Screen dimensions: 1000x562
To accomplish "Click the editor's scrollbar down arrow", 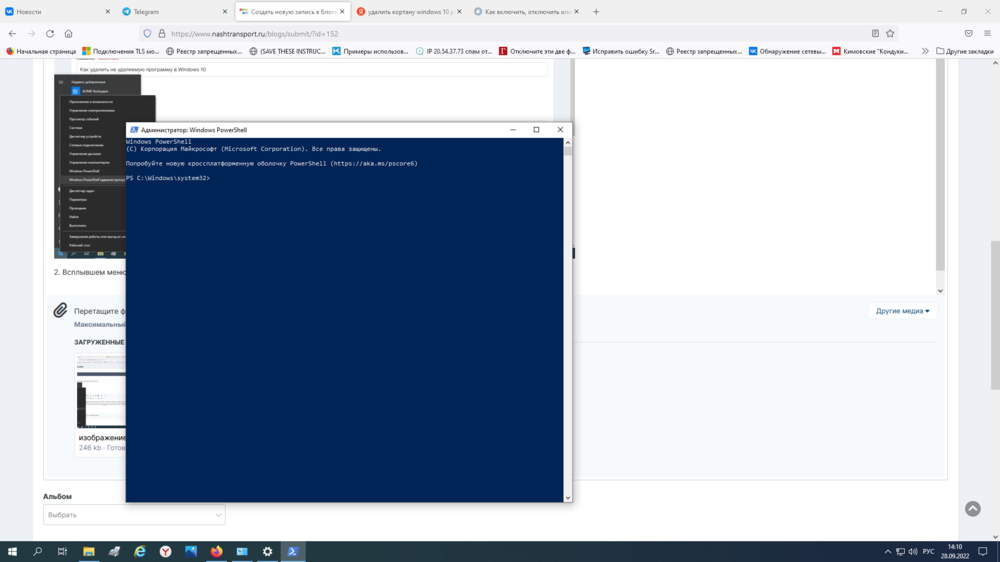I will (x=940, y=291).
